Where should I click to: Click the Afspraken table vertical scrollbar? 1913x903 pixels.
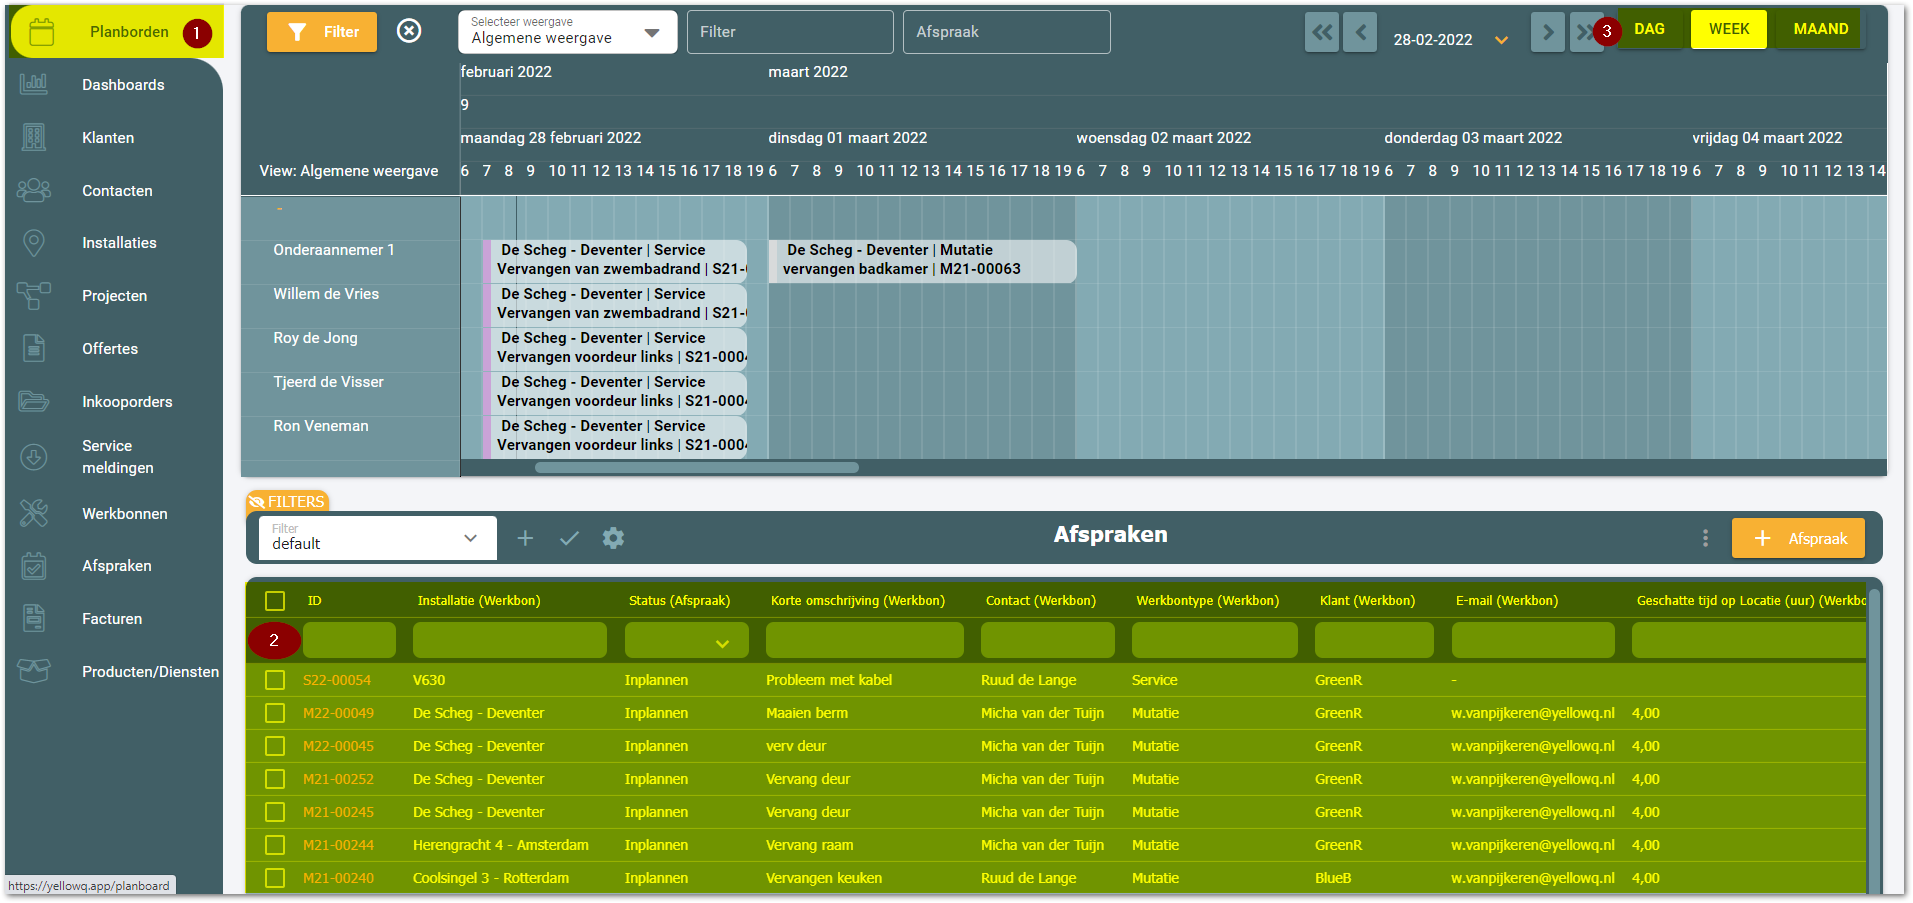tap(1874, 740)
